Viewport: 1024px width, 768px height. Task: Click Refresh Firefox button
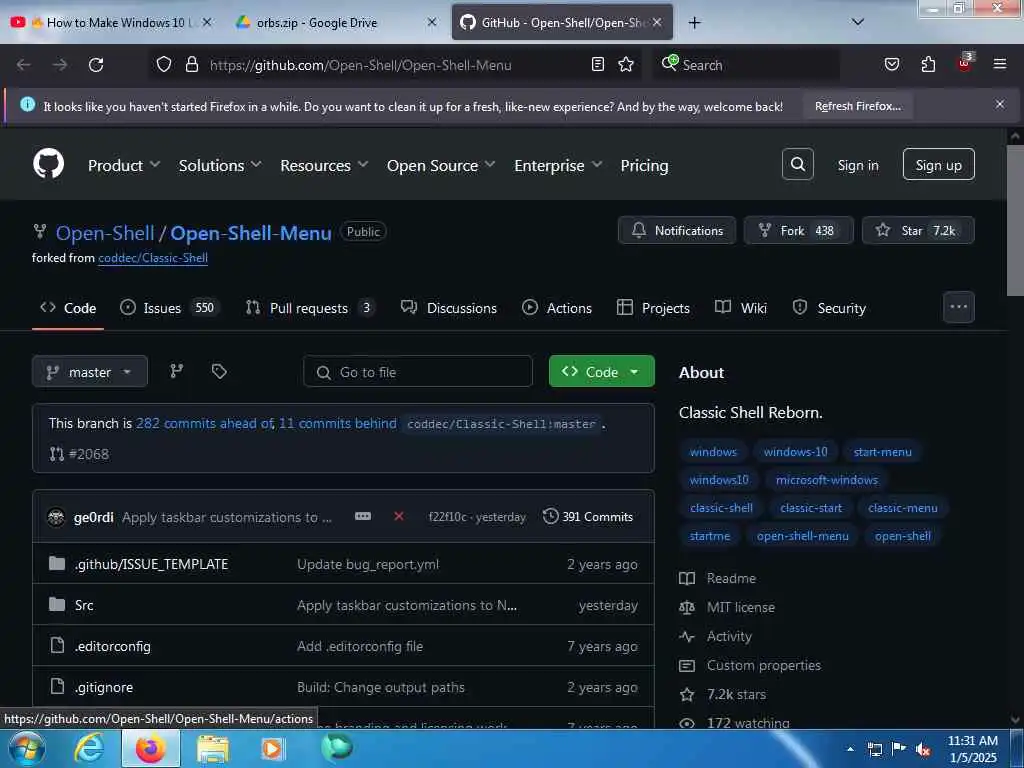pyautogui.click(x=857, y=106)
